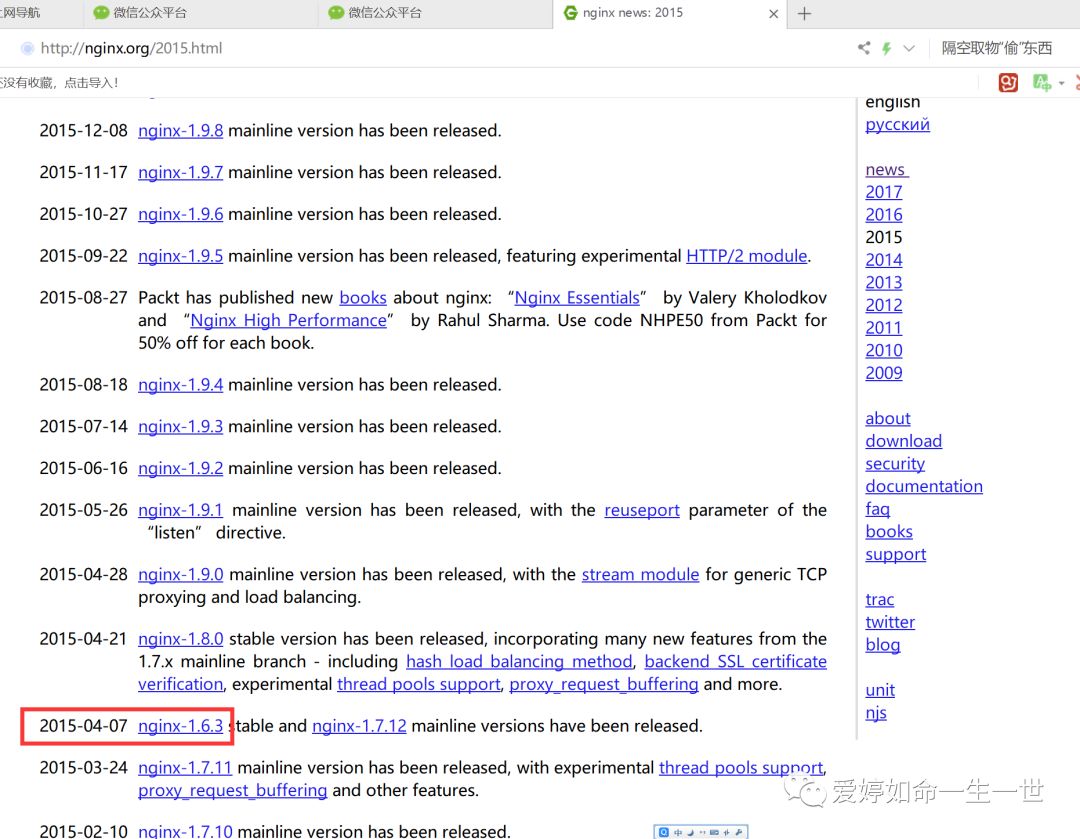Follow the stream module link

641,574
